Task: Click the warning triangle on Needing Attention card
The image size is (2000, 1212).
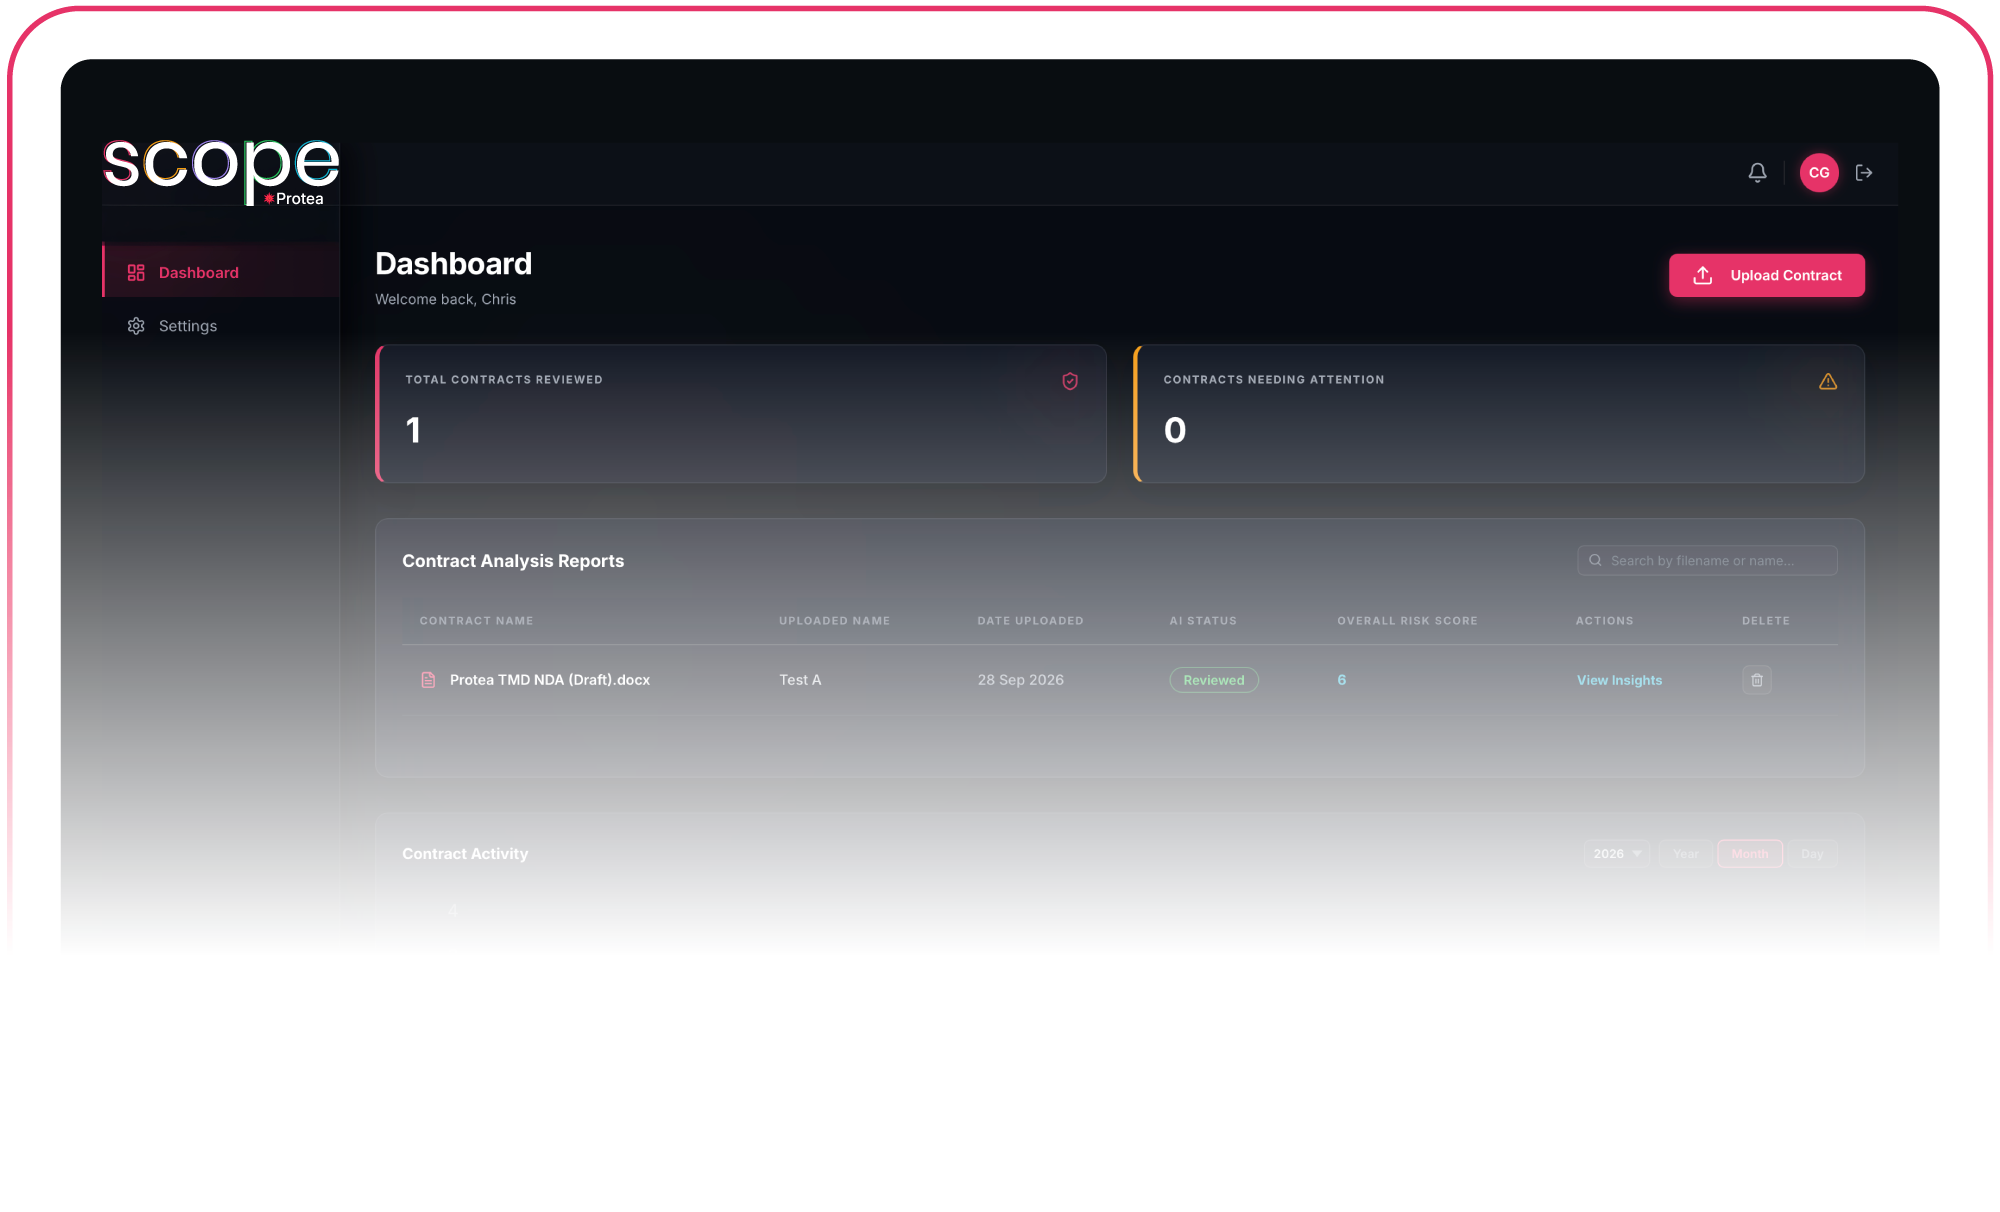Action: (1828, 381)
